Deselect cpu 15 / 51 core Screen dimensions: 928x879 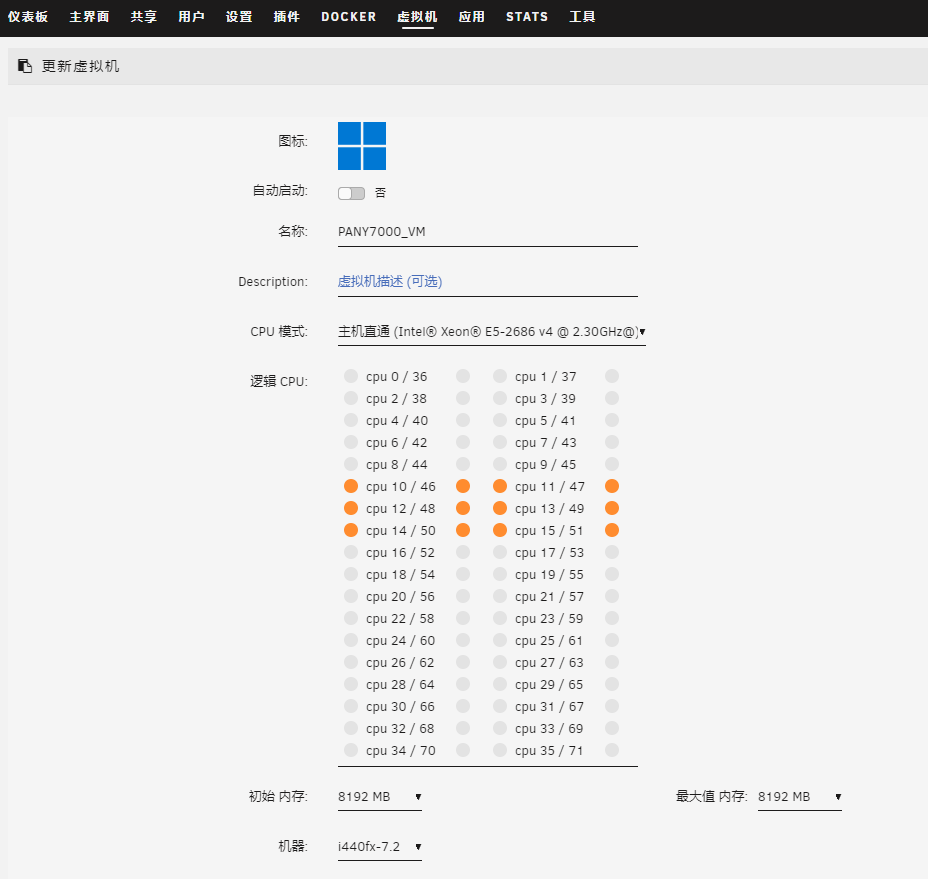coord(500,531)
